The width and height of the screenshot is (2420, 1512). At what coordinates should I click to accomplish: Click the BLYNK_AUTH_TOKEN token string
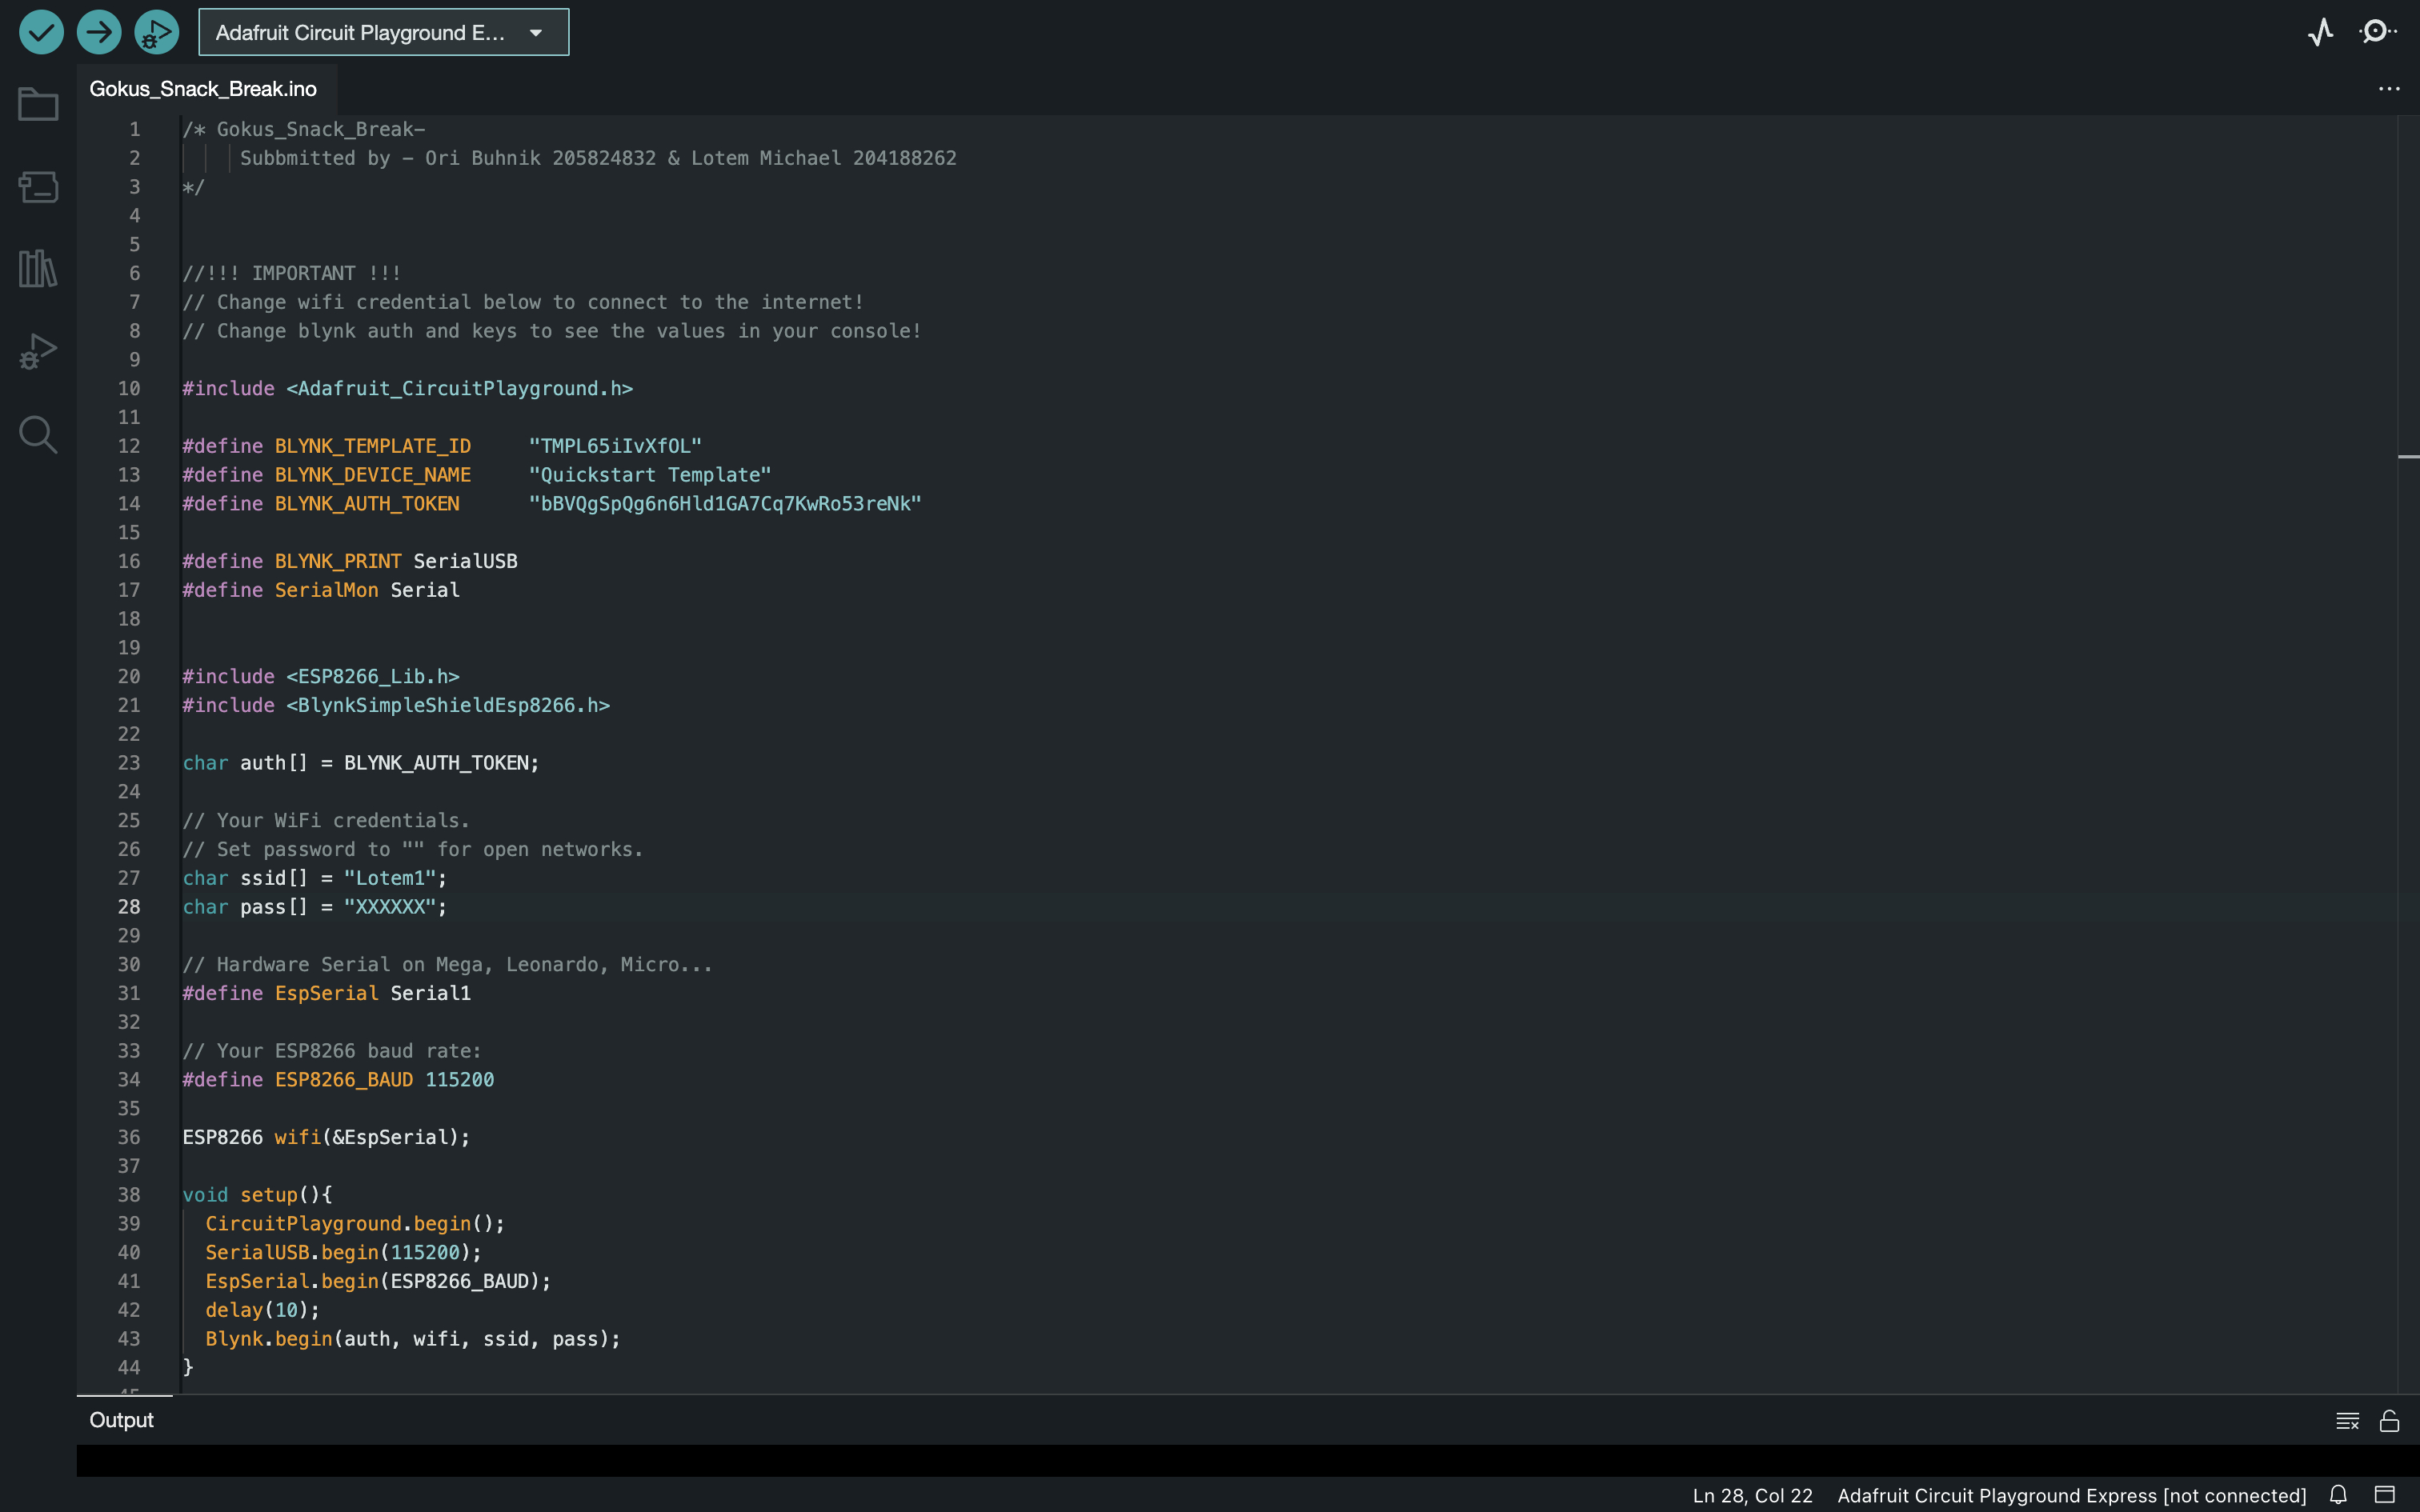click(x=725, y=504)
